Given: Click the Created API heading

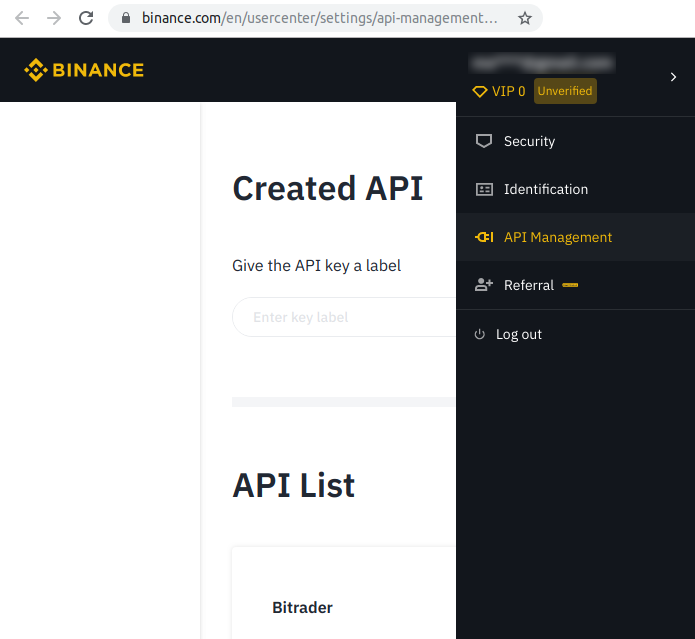Looking at the screenshot, I should click(328, 189).
